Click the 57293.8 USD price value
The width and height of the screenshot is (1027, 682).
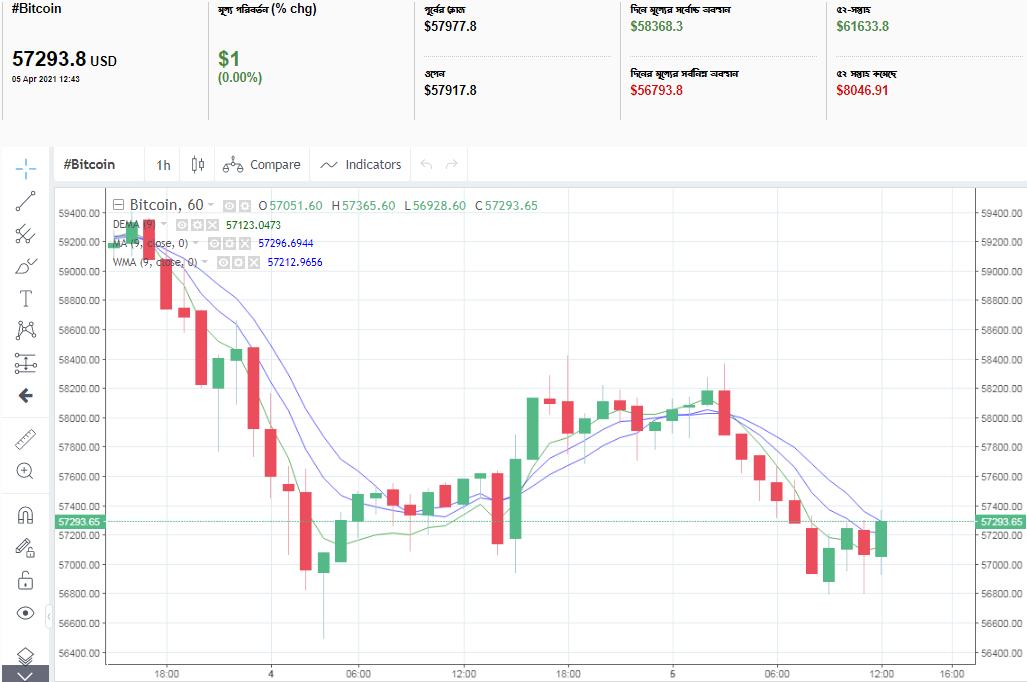click(x=64, y=59)
